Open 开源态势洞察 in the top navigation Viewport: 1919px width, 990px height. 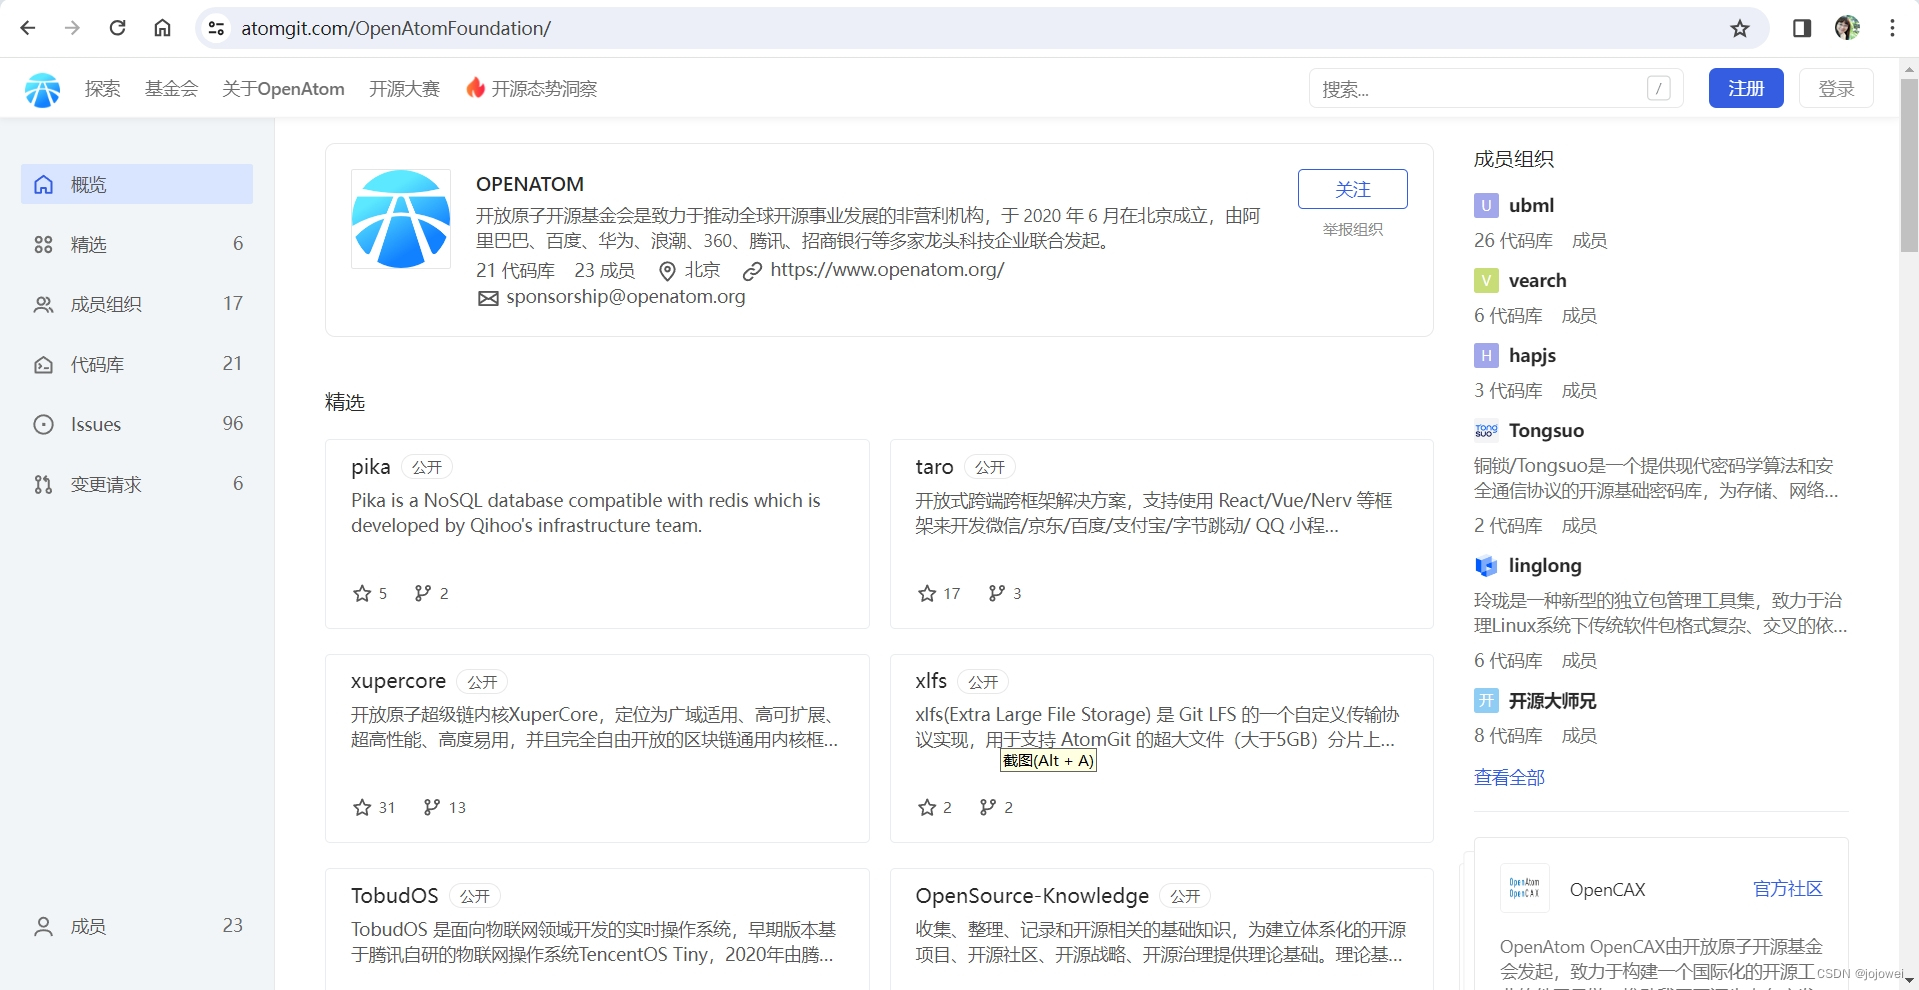pyautogui.click(x=544, y=89)
